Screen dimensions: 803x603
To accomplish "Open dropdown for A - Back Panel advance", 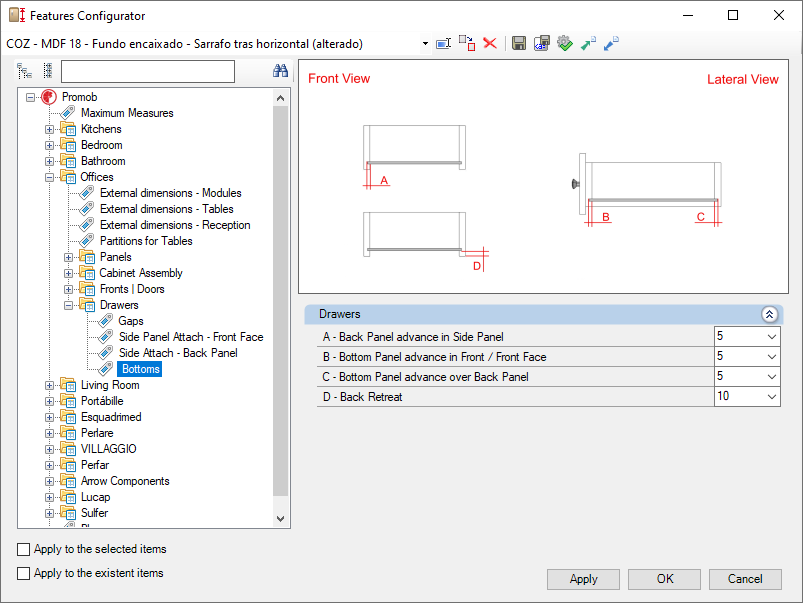I will (772, 337).
